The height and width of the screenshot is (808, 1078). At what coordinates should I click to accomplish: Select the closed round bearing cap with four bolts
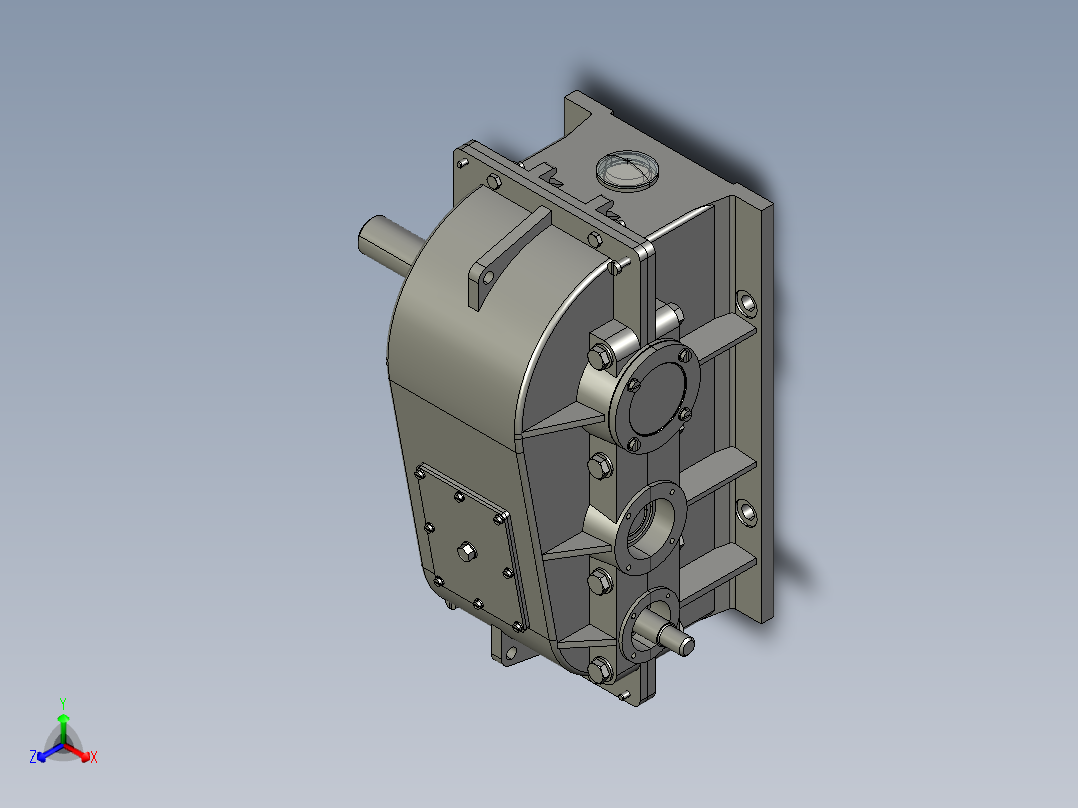pos(654,396)
